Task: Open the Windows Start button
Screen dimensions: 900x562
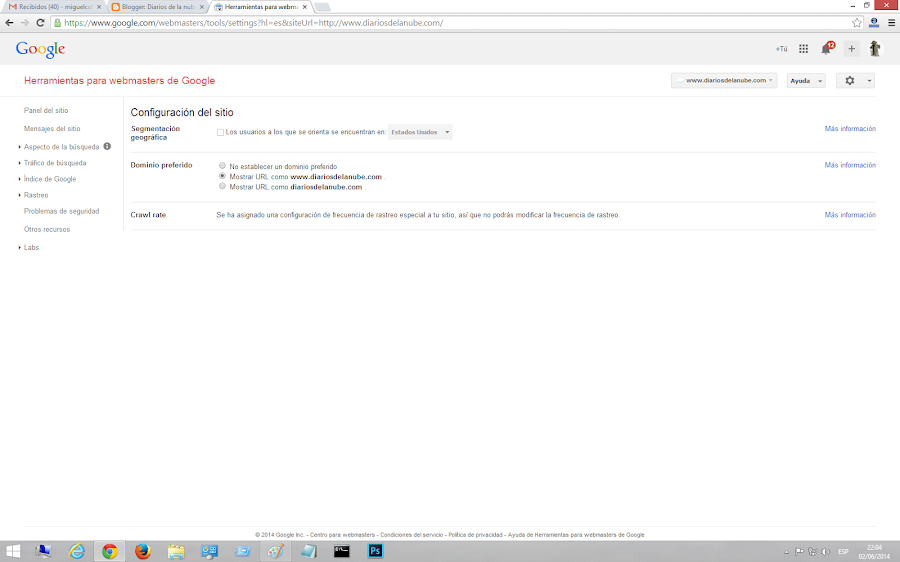Action: pyautogui.click(x=13, y=551)
